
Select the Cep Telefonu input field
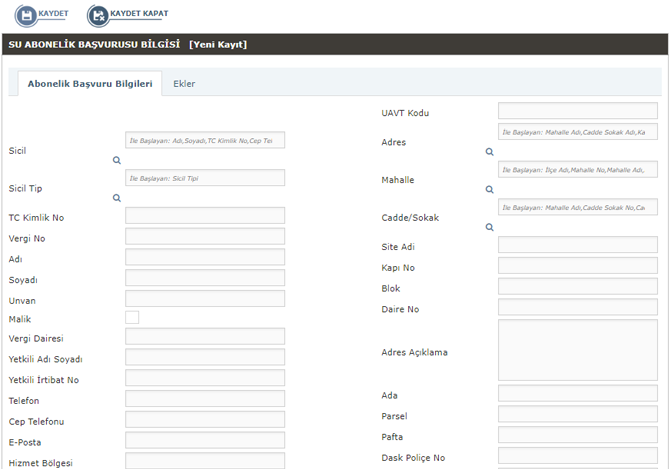coord(204,420)
